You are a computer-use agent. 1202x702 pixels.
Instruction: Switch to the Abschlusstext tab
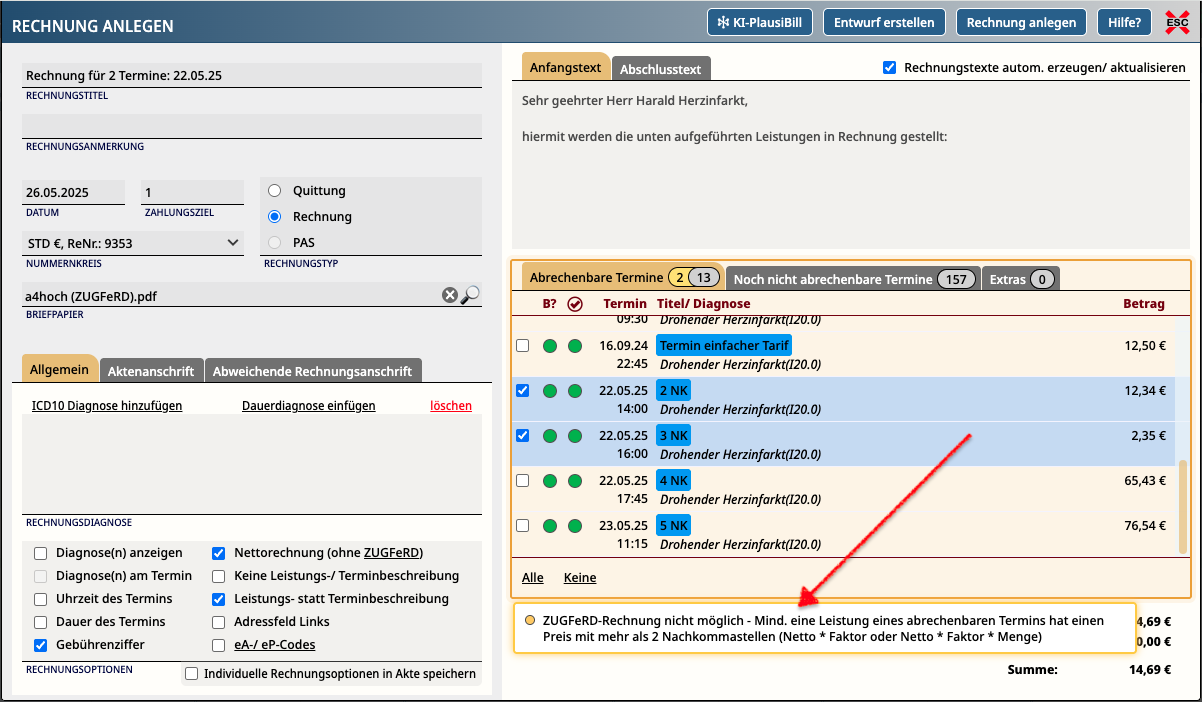tap(661, 69)
